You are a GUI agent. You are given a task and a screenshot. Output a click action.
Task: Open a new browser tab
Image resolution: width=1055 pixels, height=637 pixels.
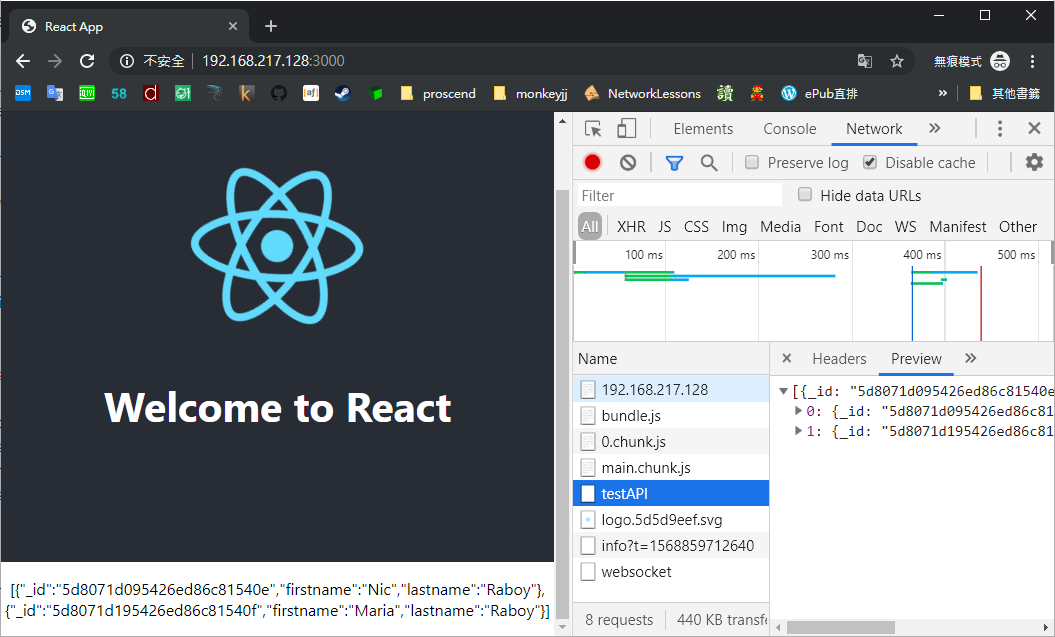coord(270,26)
